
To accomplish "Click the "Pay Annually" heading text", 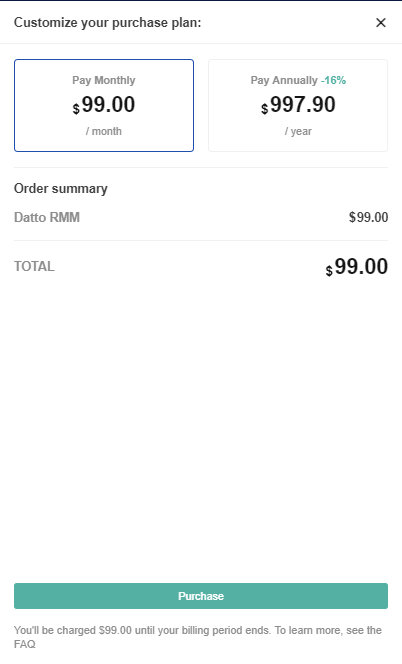I will (x=284, y=80).
